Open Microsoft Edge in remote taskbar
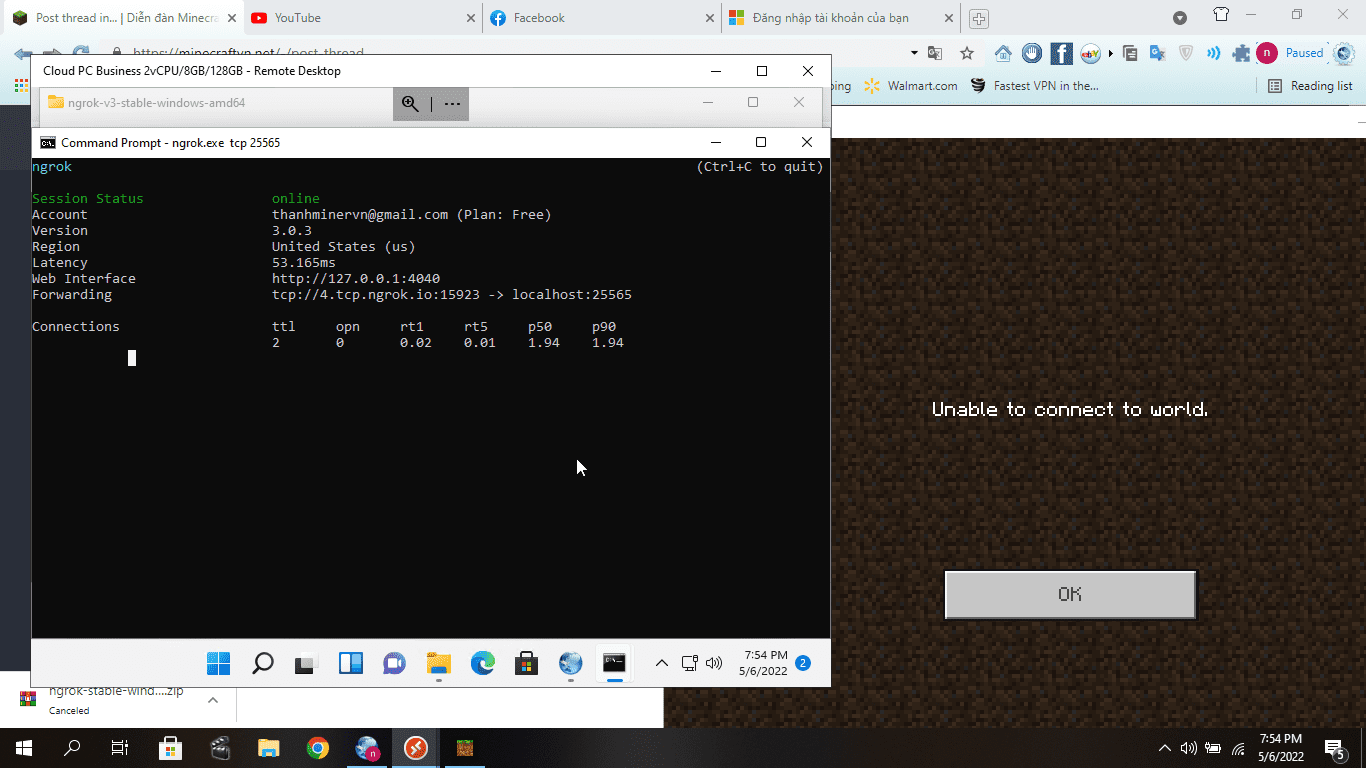Image resolution: width=1366 pixels, height=768 pixels. 483,663
